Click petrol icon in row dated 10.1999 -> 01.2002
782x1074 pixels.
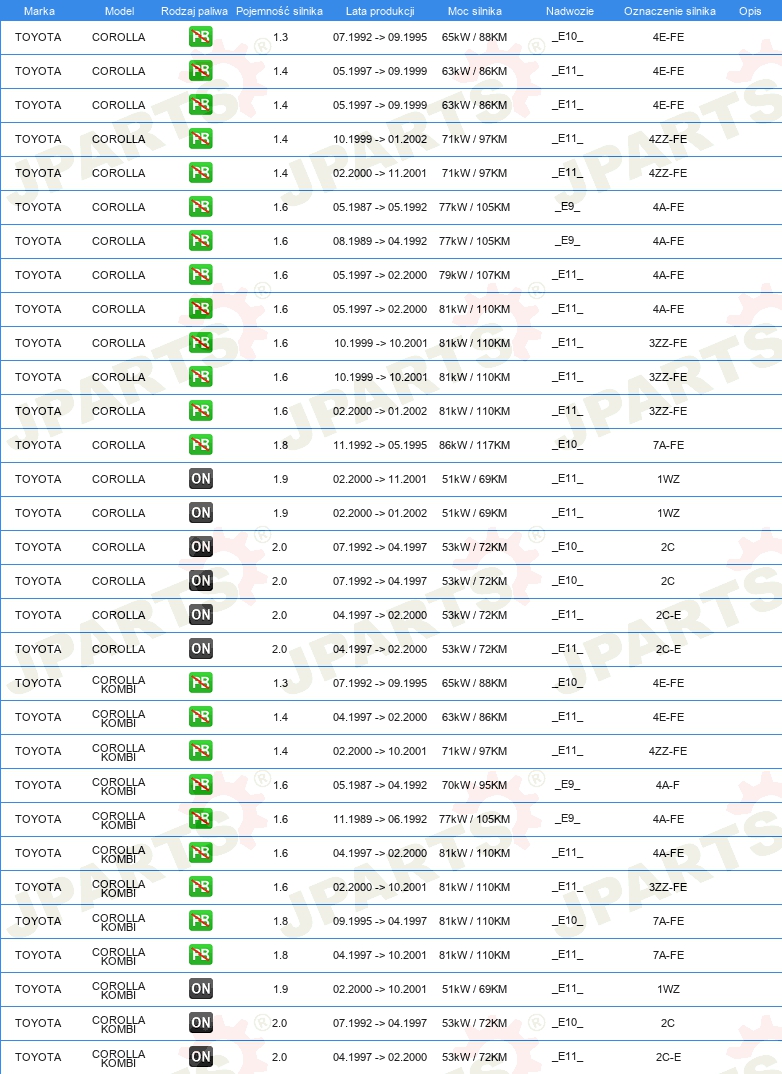pyautogui.click(x=201, y=139)
